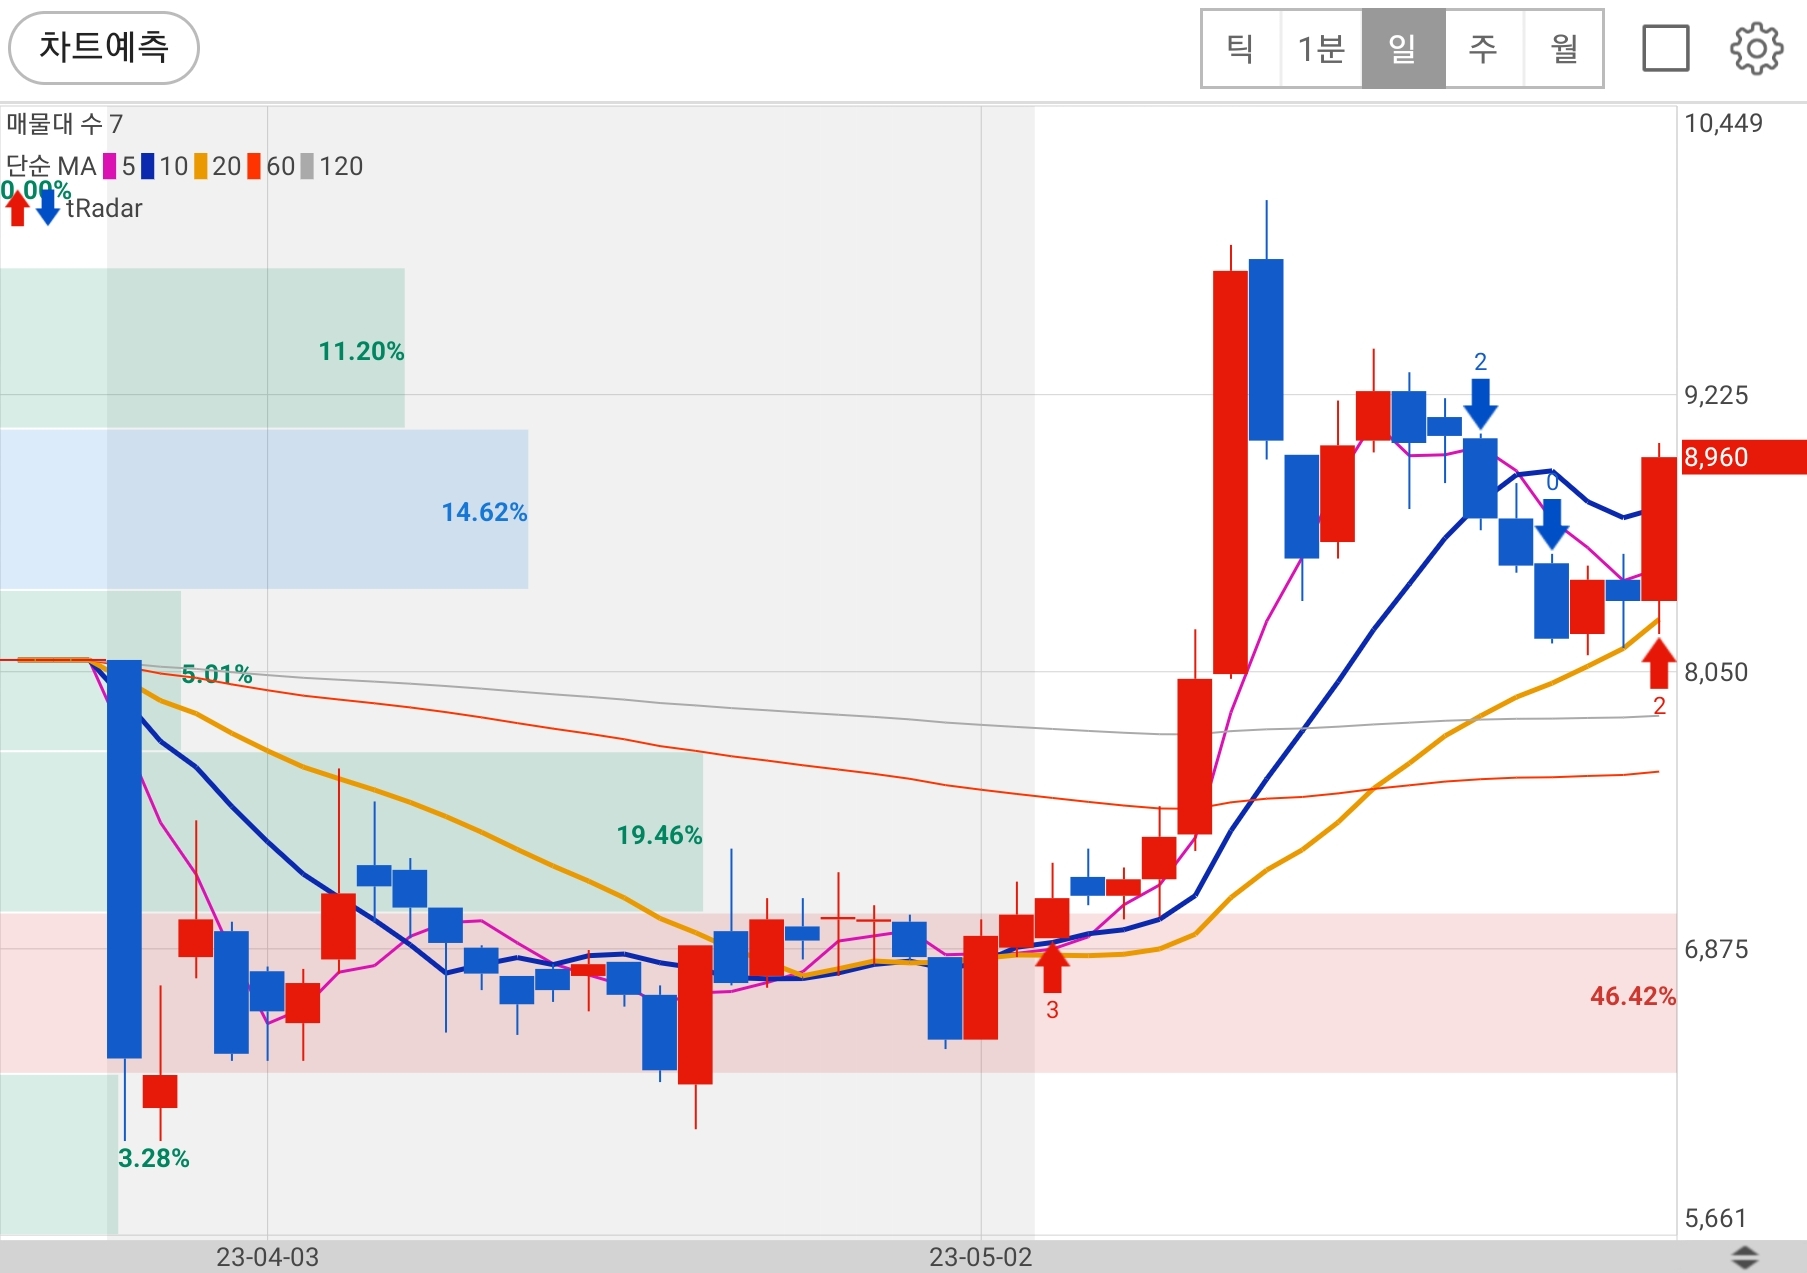Click the tRadar indicator label

(105, 208)
